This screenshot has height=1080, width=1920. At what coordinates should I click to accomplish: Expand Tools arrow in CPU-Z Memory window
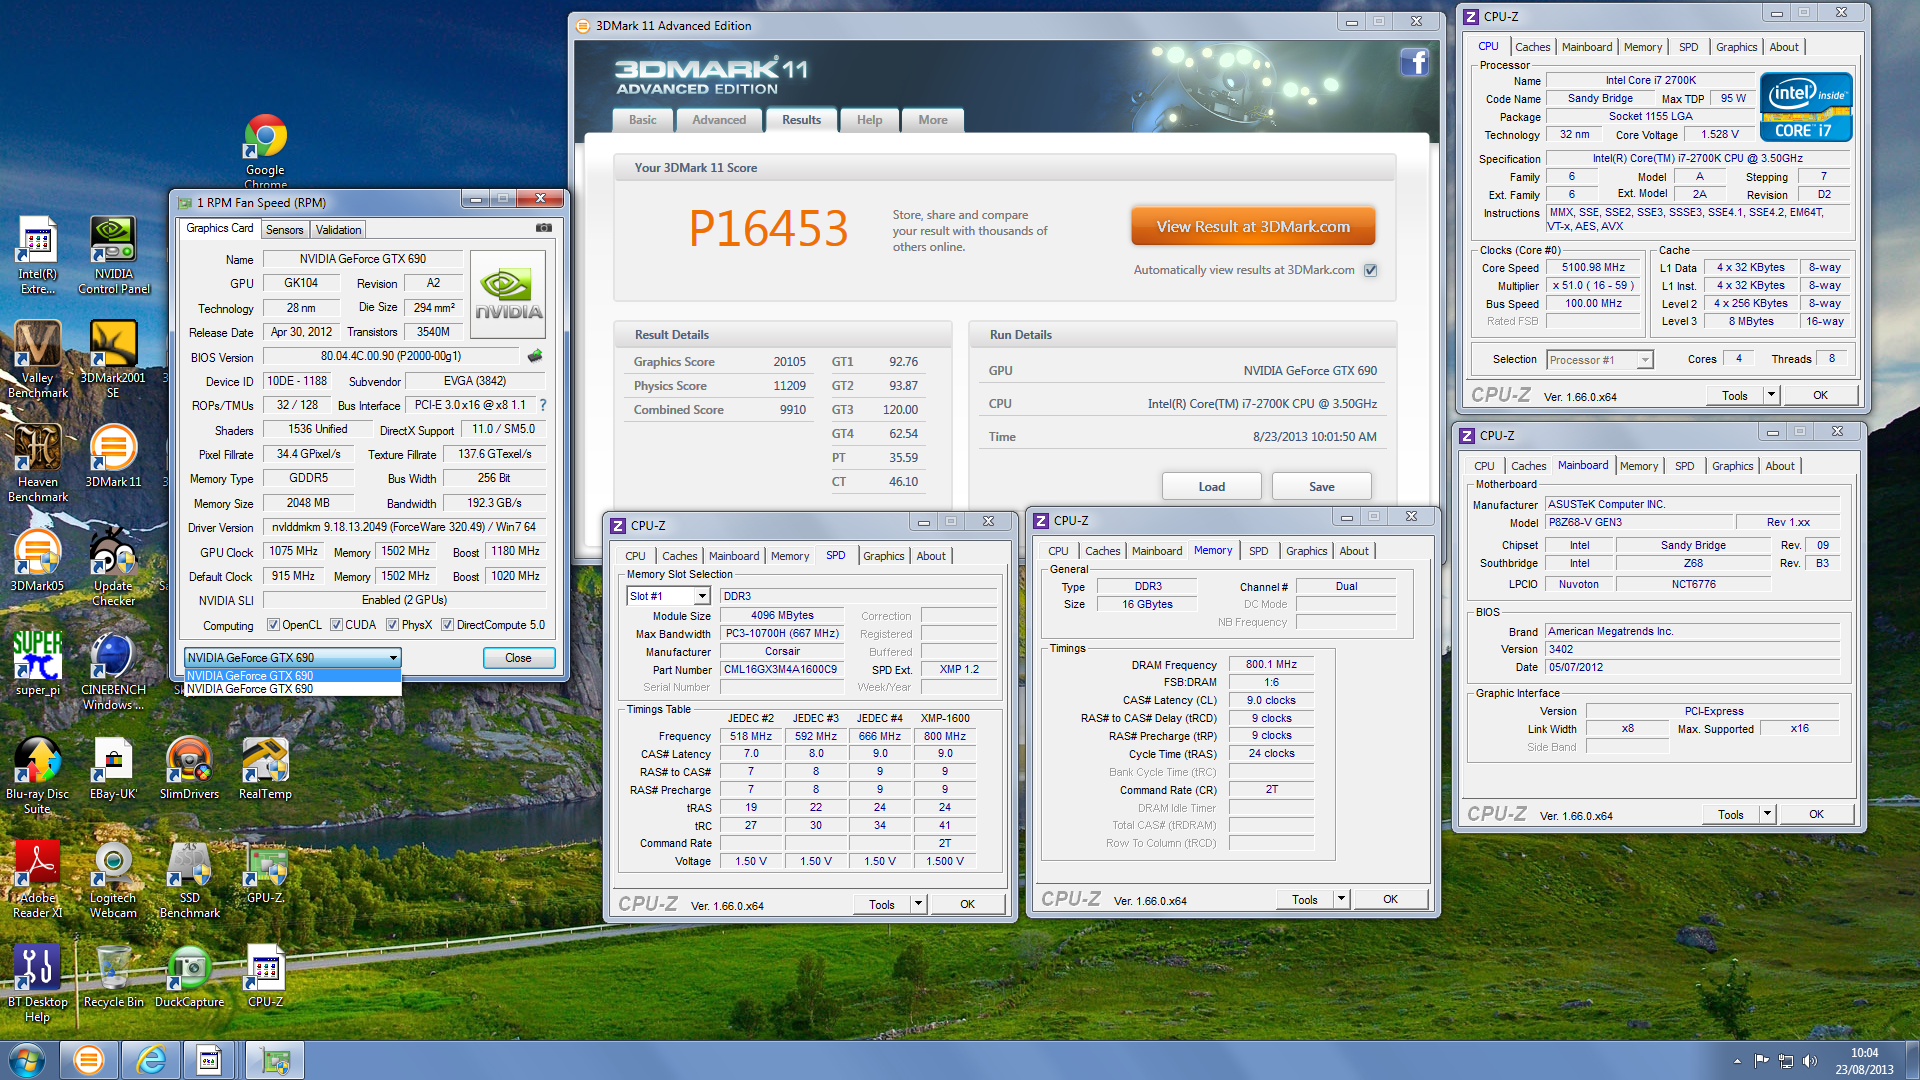click(1340, 899)
